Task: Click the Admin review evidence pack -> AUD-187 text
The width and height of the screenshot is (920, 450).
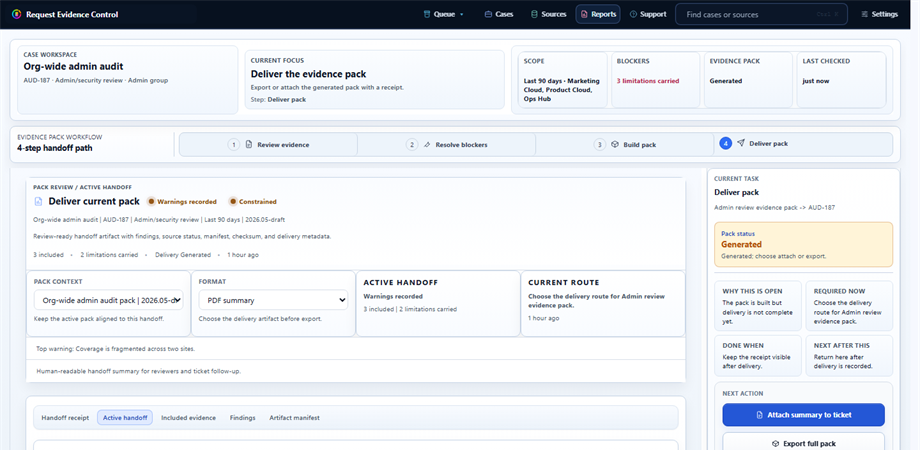Action: pos(774,207)
